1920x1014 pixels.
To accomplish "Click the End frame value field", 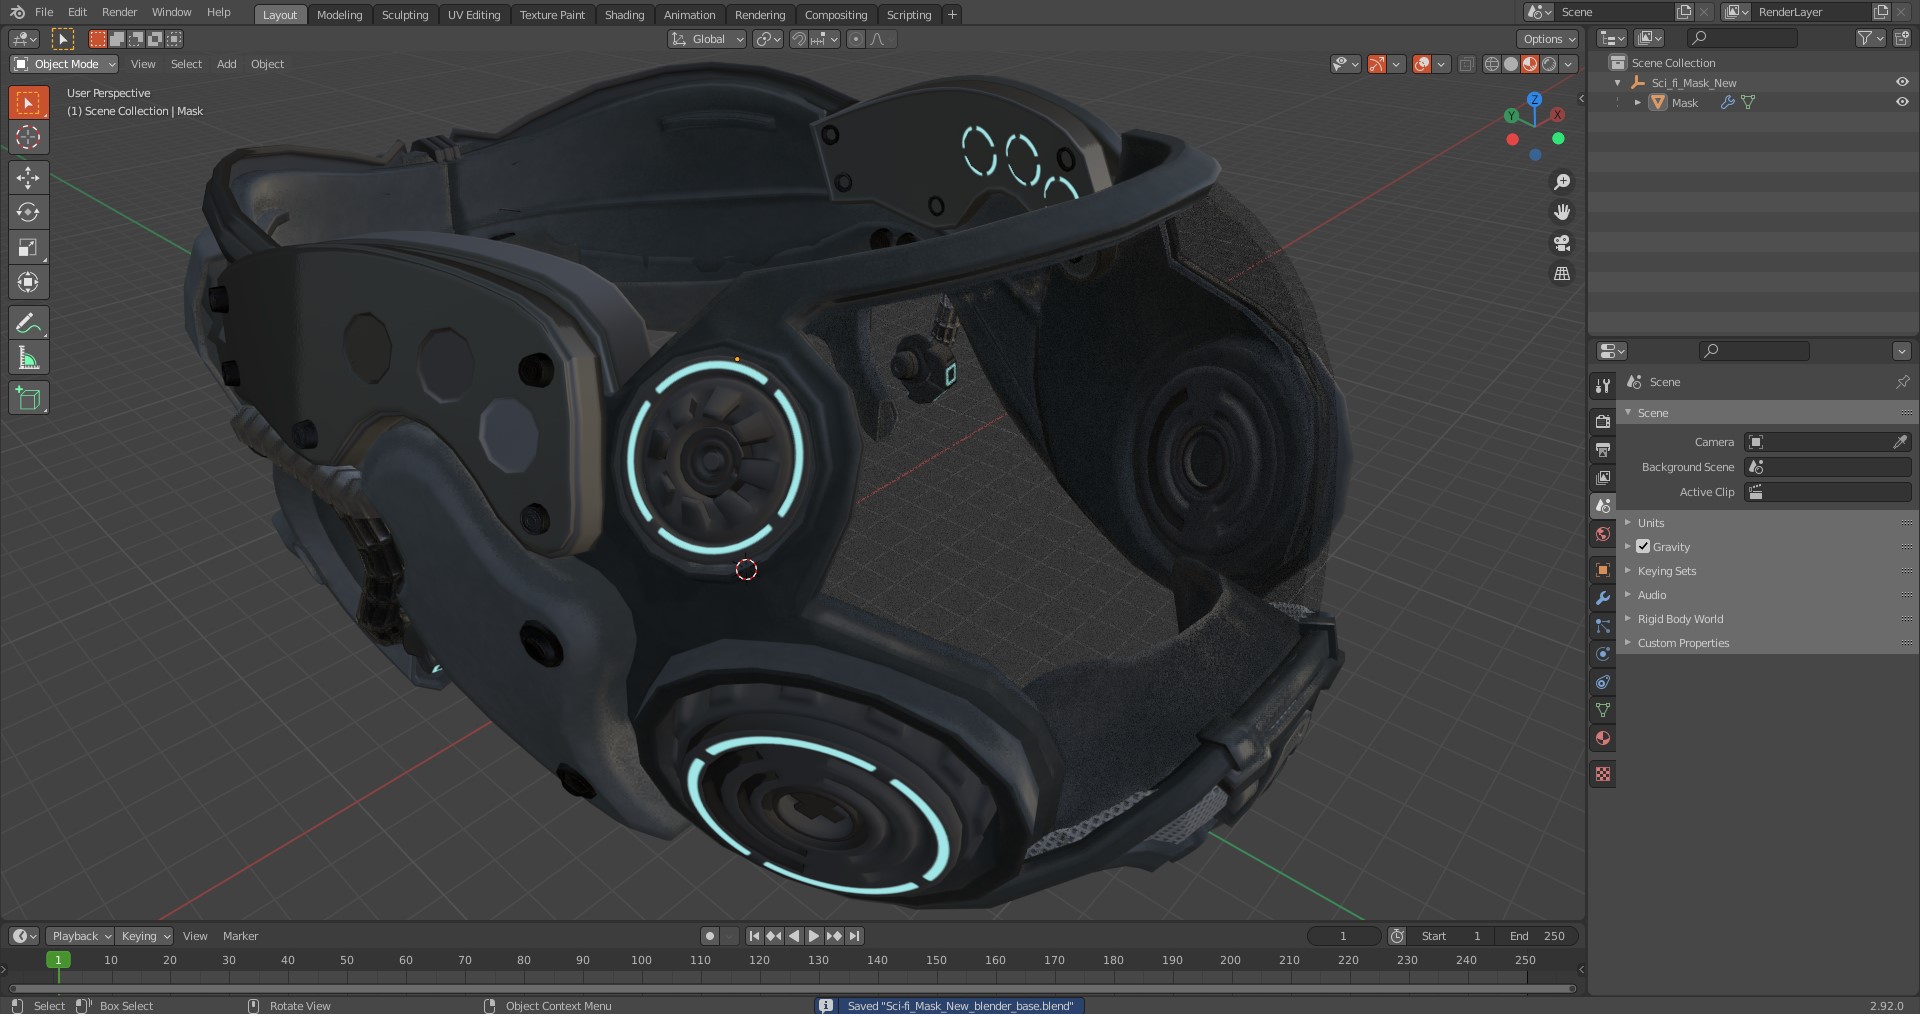I will pos(1539,936).
